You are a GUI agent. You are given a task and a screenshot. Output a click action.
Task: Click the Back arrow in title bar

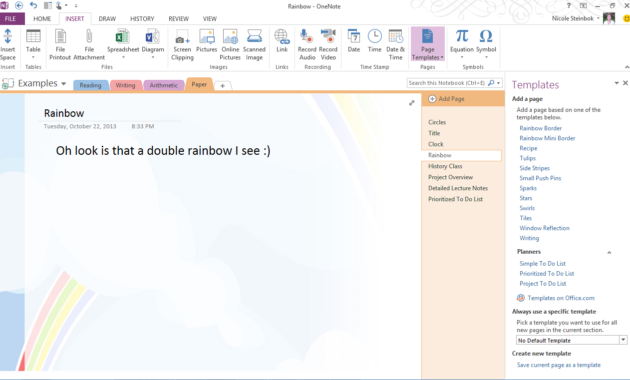coord(19,6)
